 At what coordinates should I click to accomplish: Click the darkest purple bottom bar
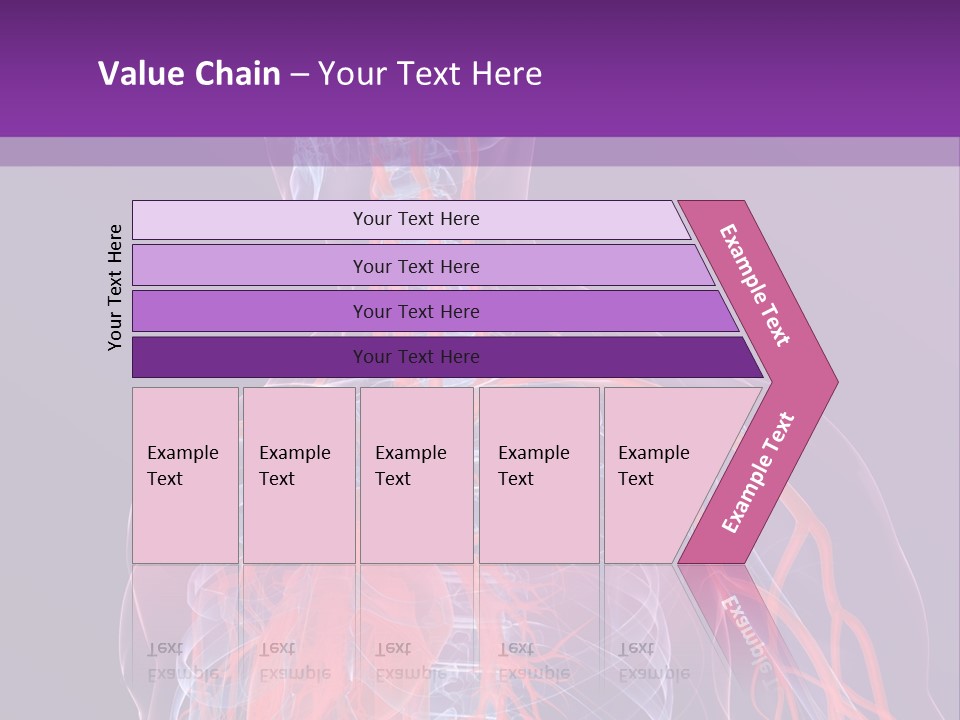415,357
